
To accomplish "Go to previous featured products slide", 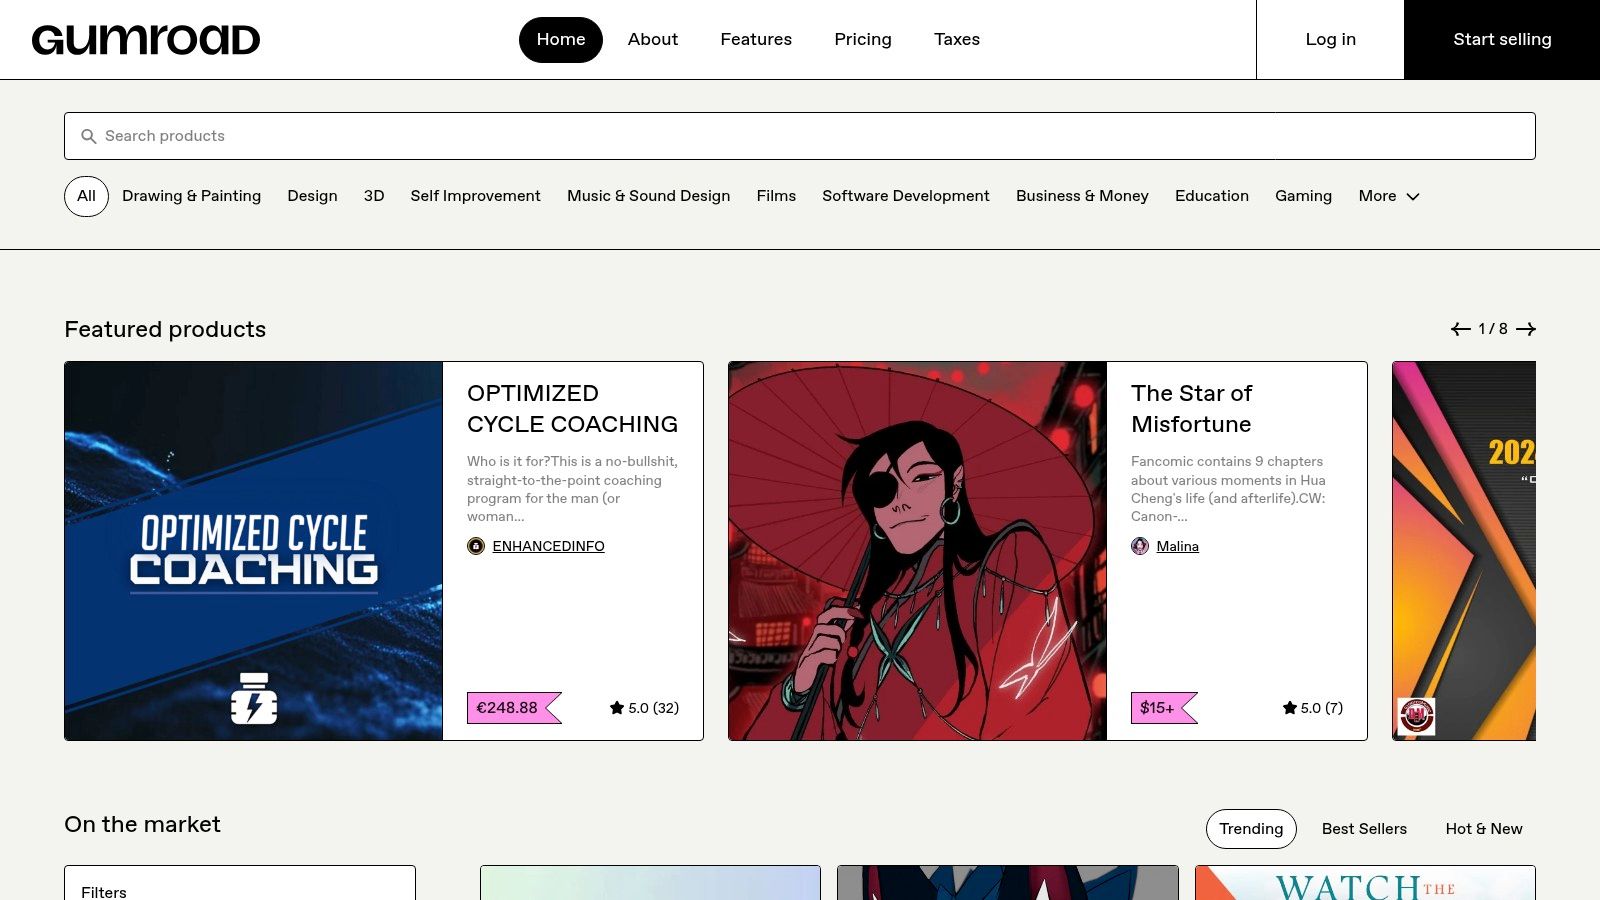I will click(x=1460, y=329).
